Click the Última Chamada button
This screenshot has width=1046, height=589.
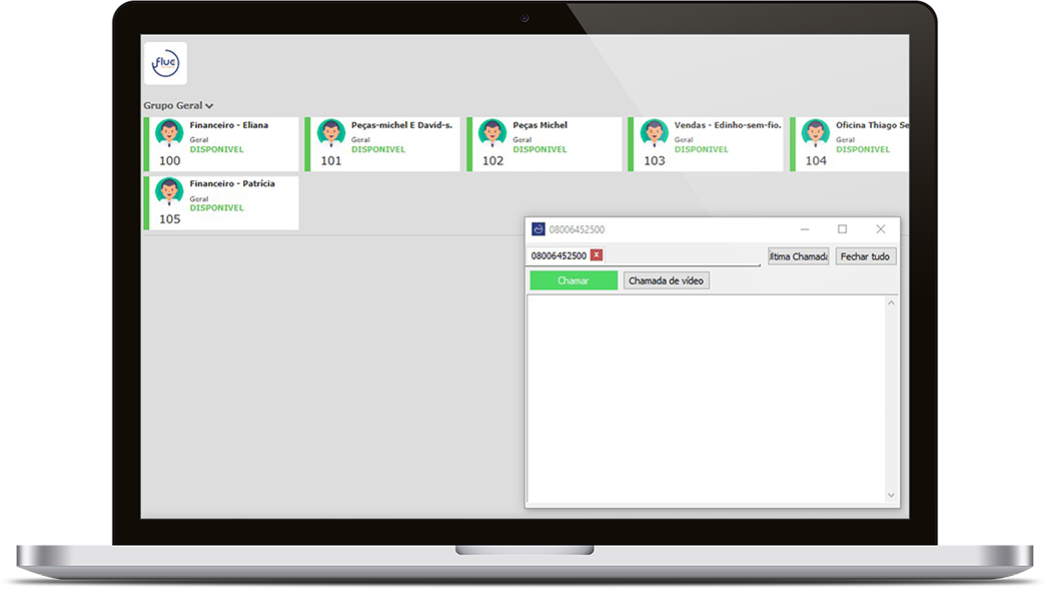point(798,256)
